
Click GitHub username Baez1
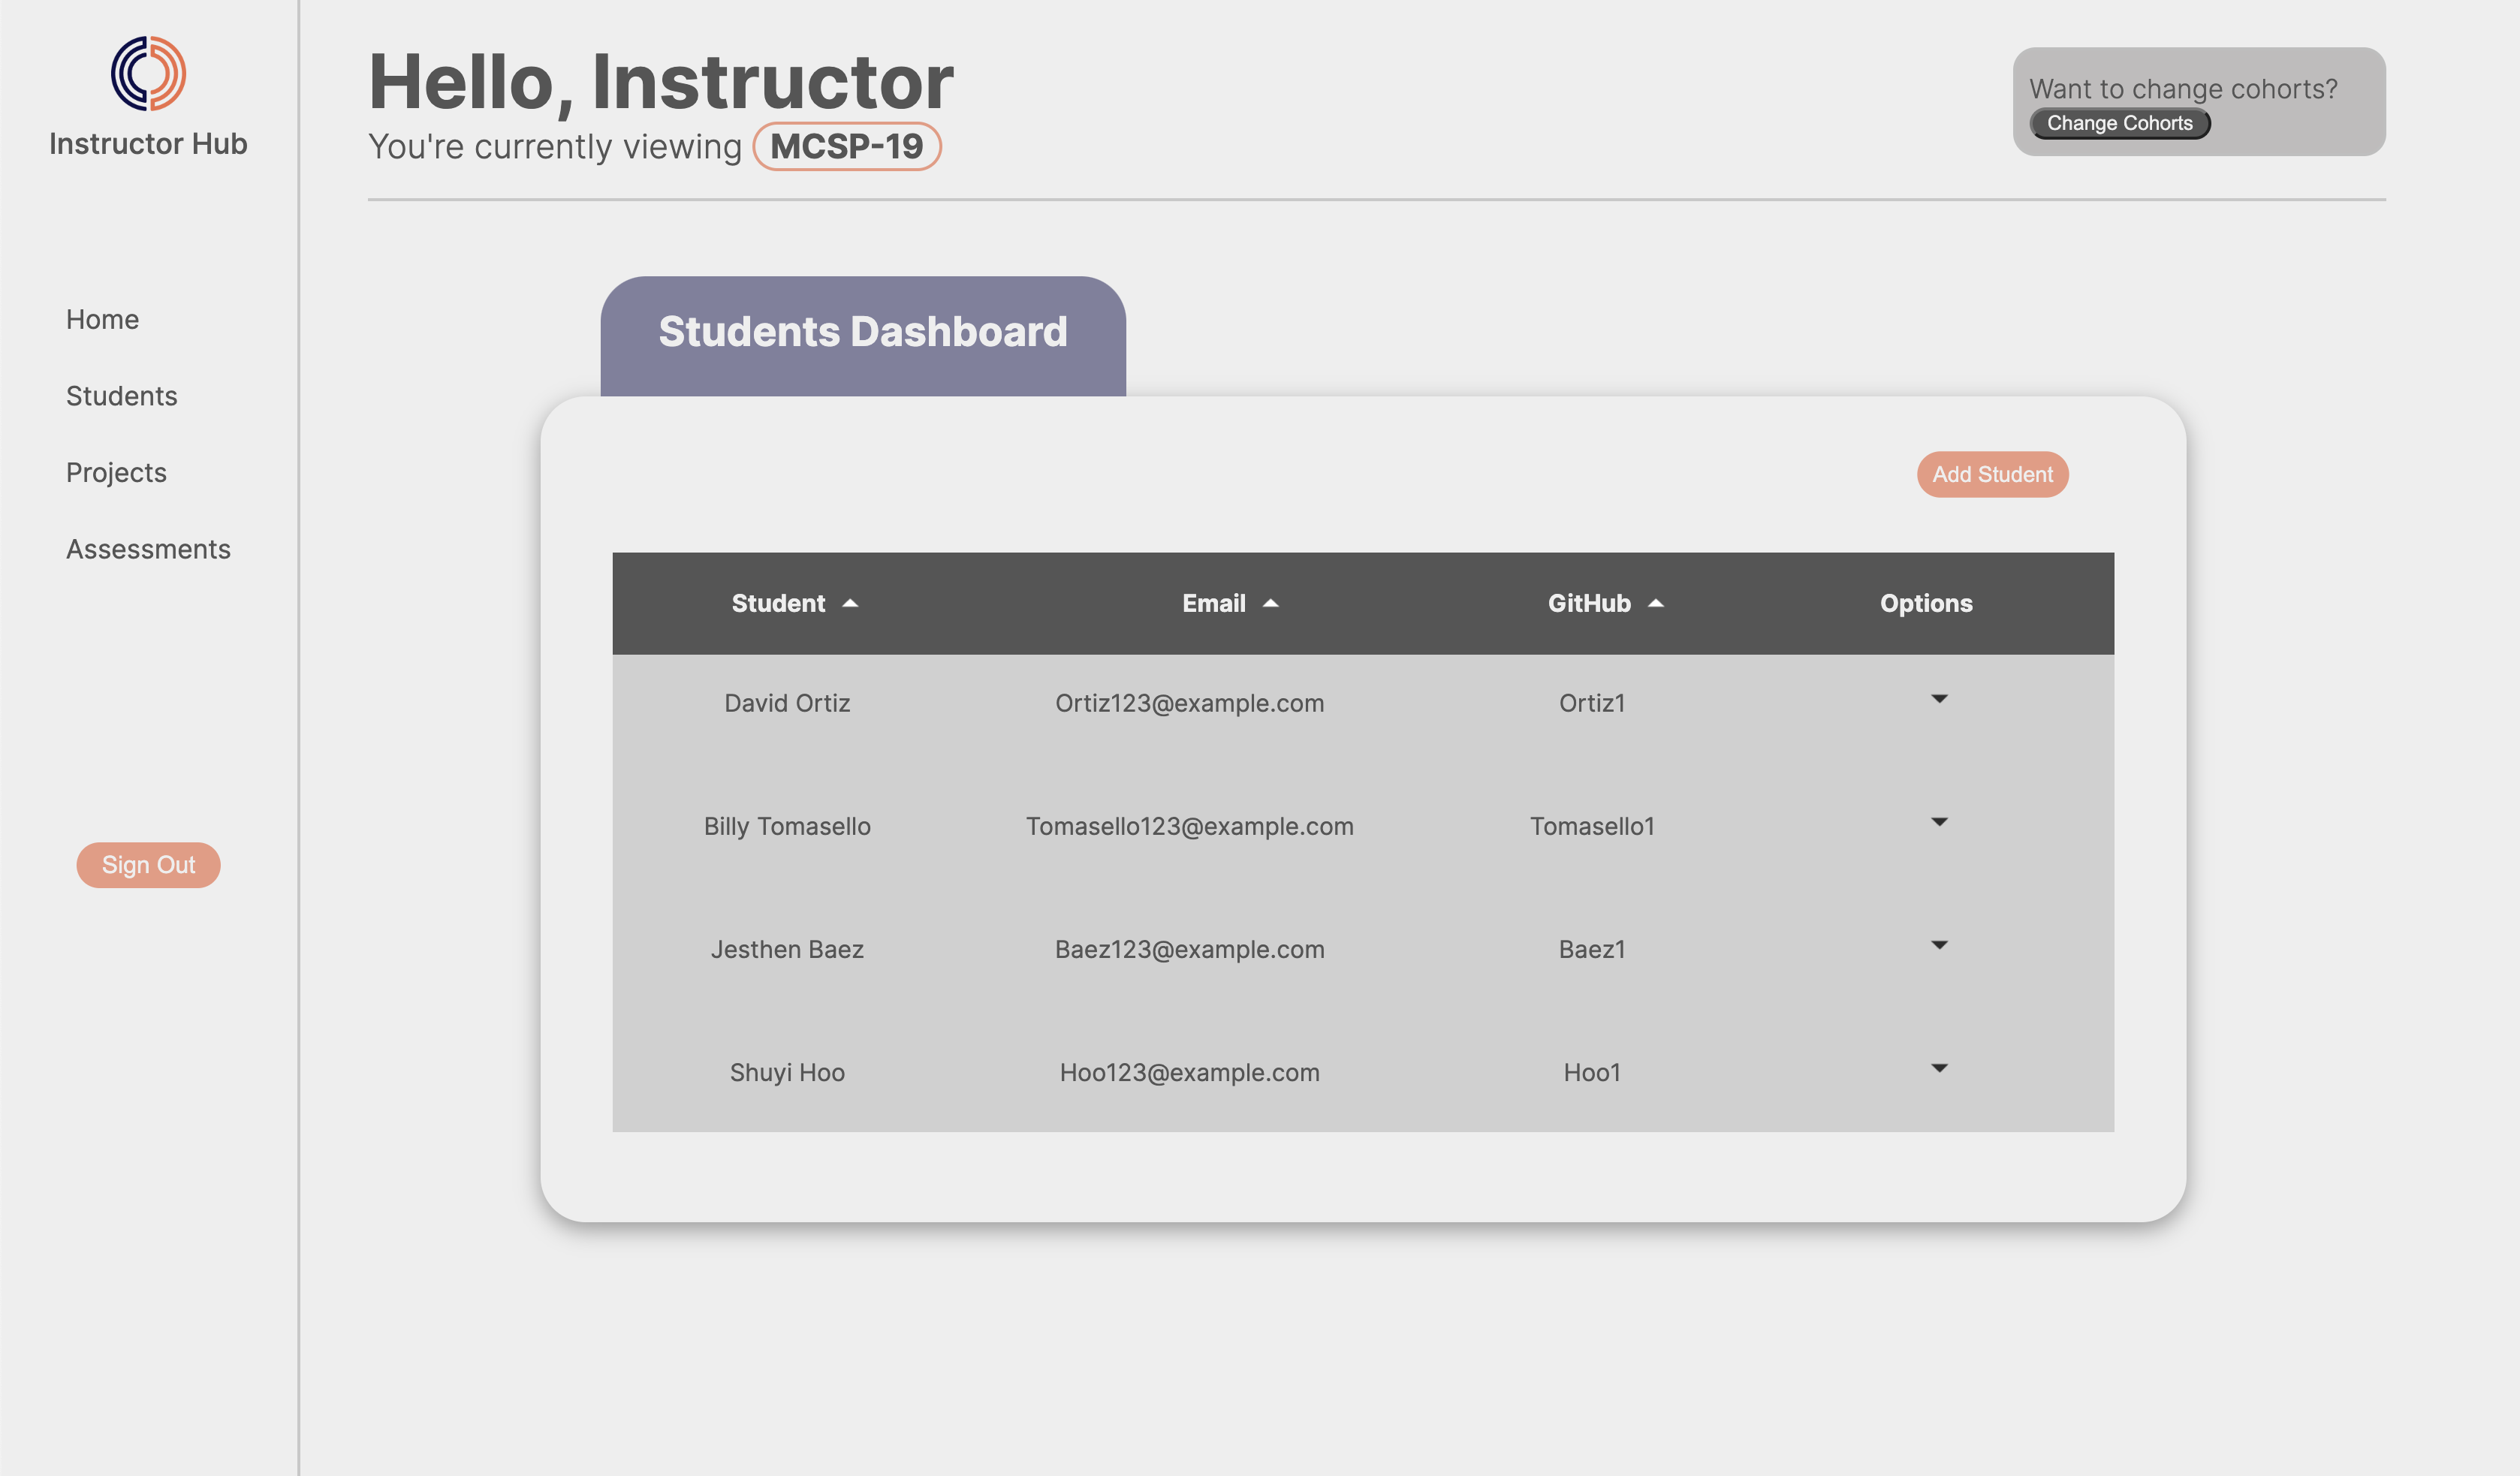tap(1592, 949)
